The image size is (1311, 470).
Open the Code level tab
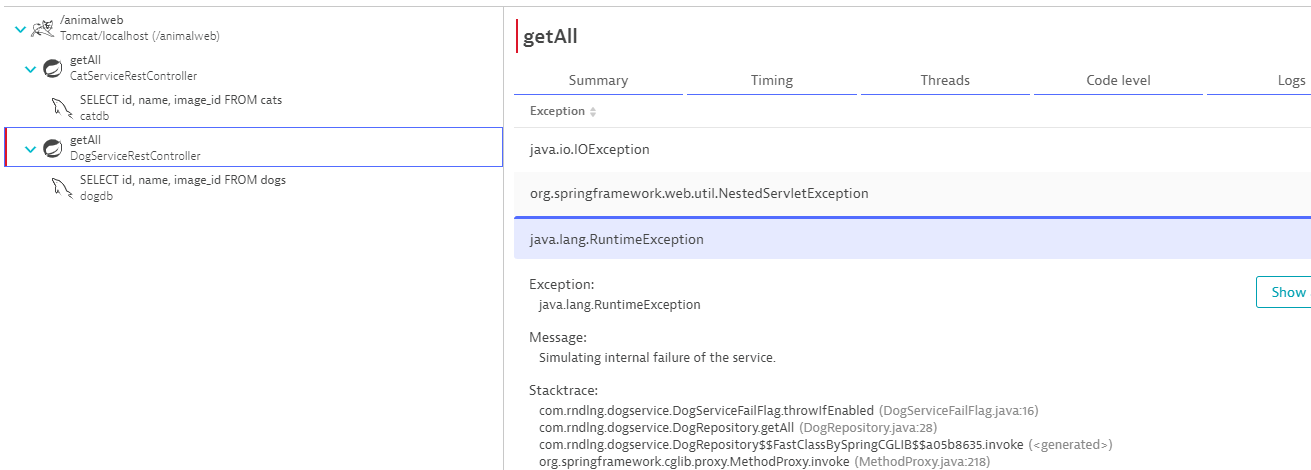1118,81
